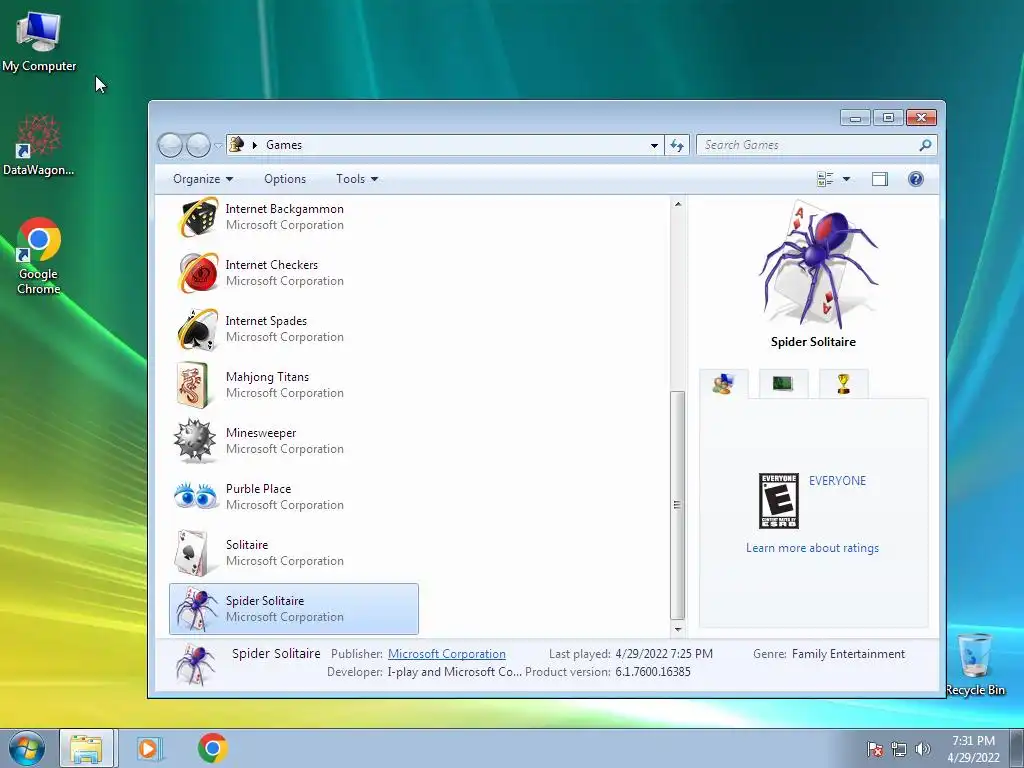Select the Google Chrome desktop shortcut
This screenshot has height=768, width=1024.
pos(39,256)
